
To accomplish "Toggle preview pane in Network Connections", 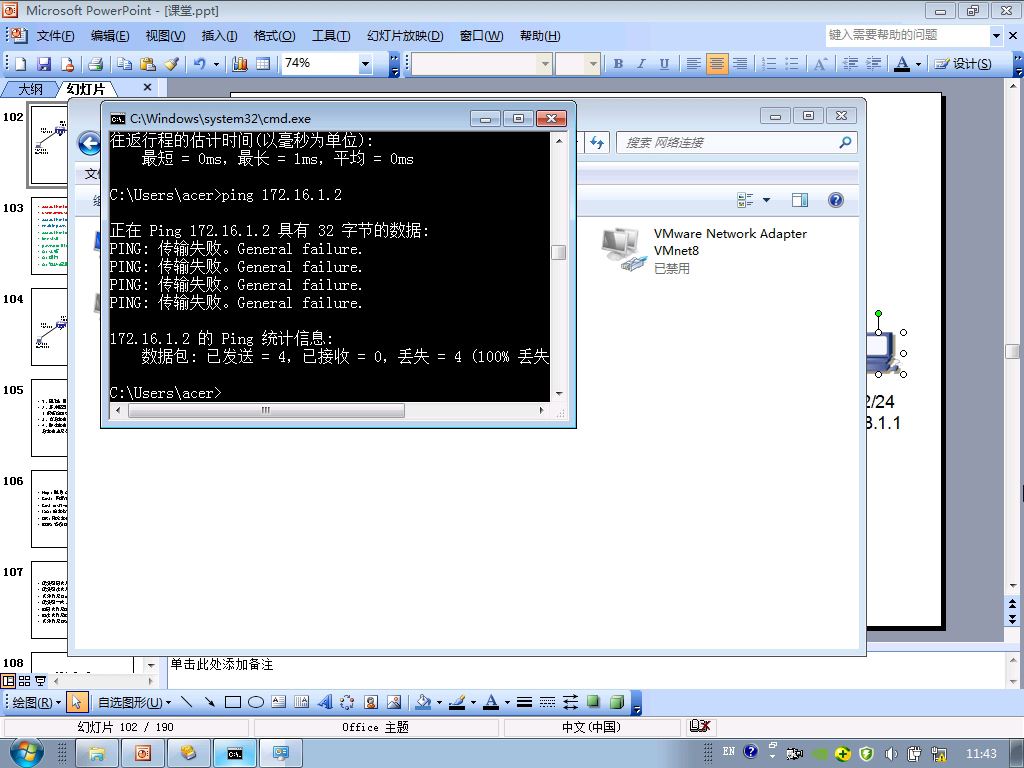I will (x=799, y=200).
